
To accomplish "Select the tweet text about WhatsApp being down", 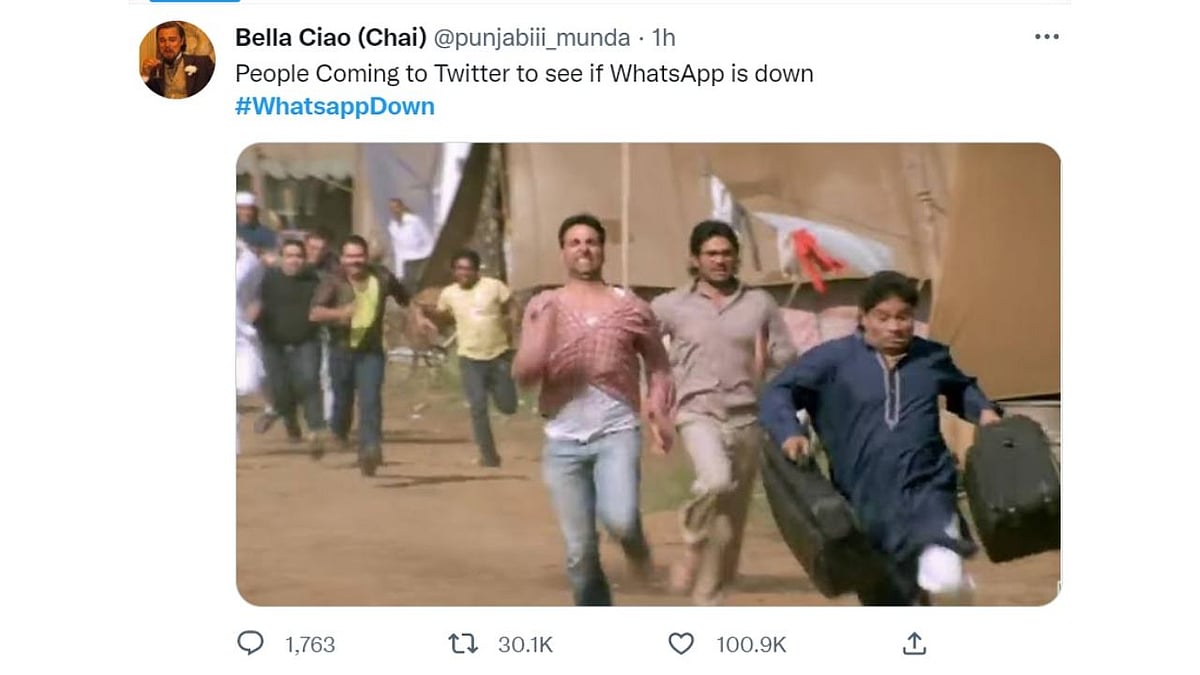I will 523,73.
